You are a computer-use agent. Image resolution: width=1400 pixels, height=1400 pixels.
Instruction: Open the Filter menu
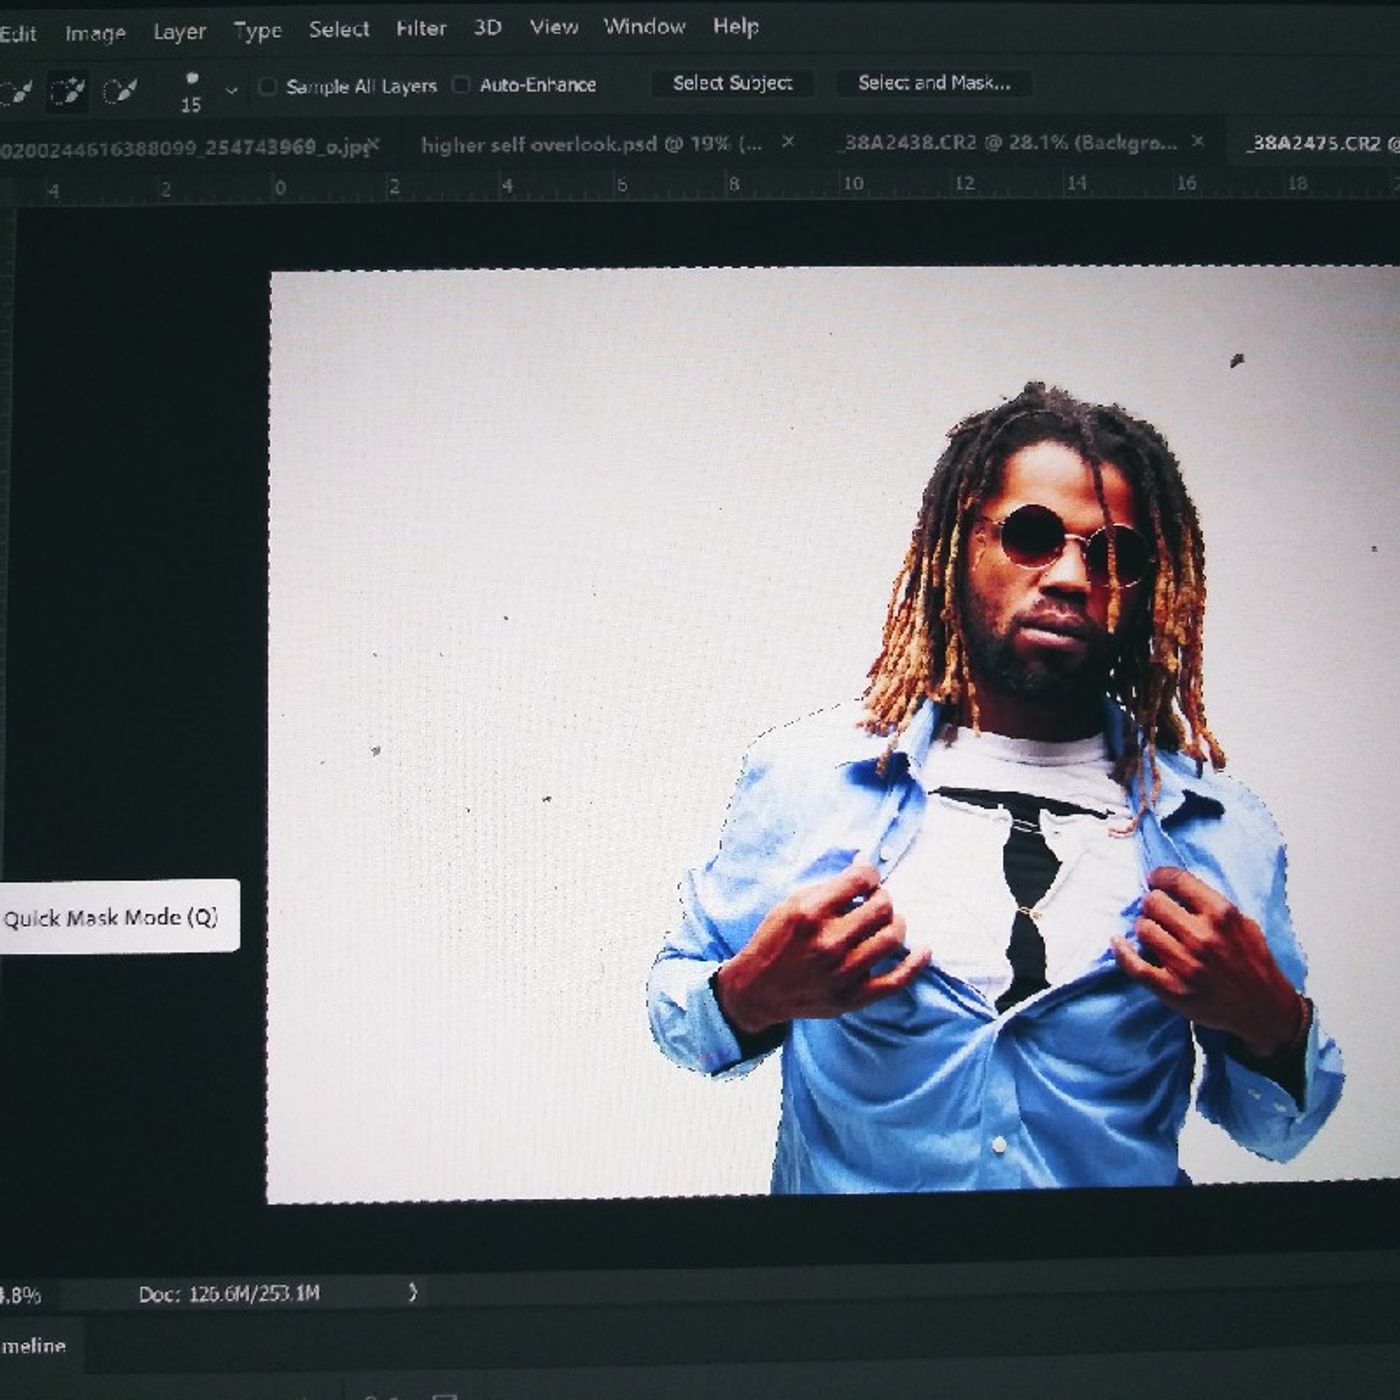(421, 29)
